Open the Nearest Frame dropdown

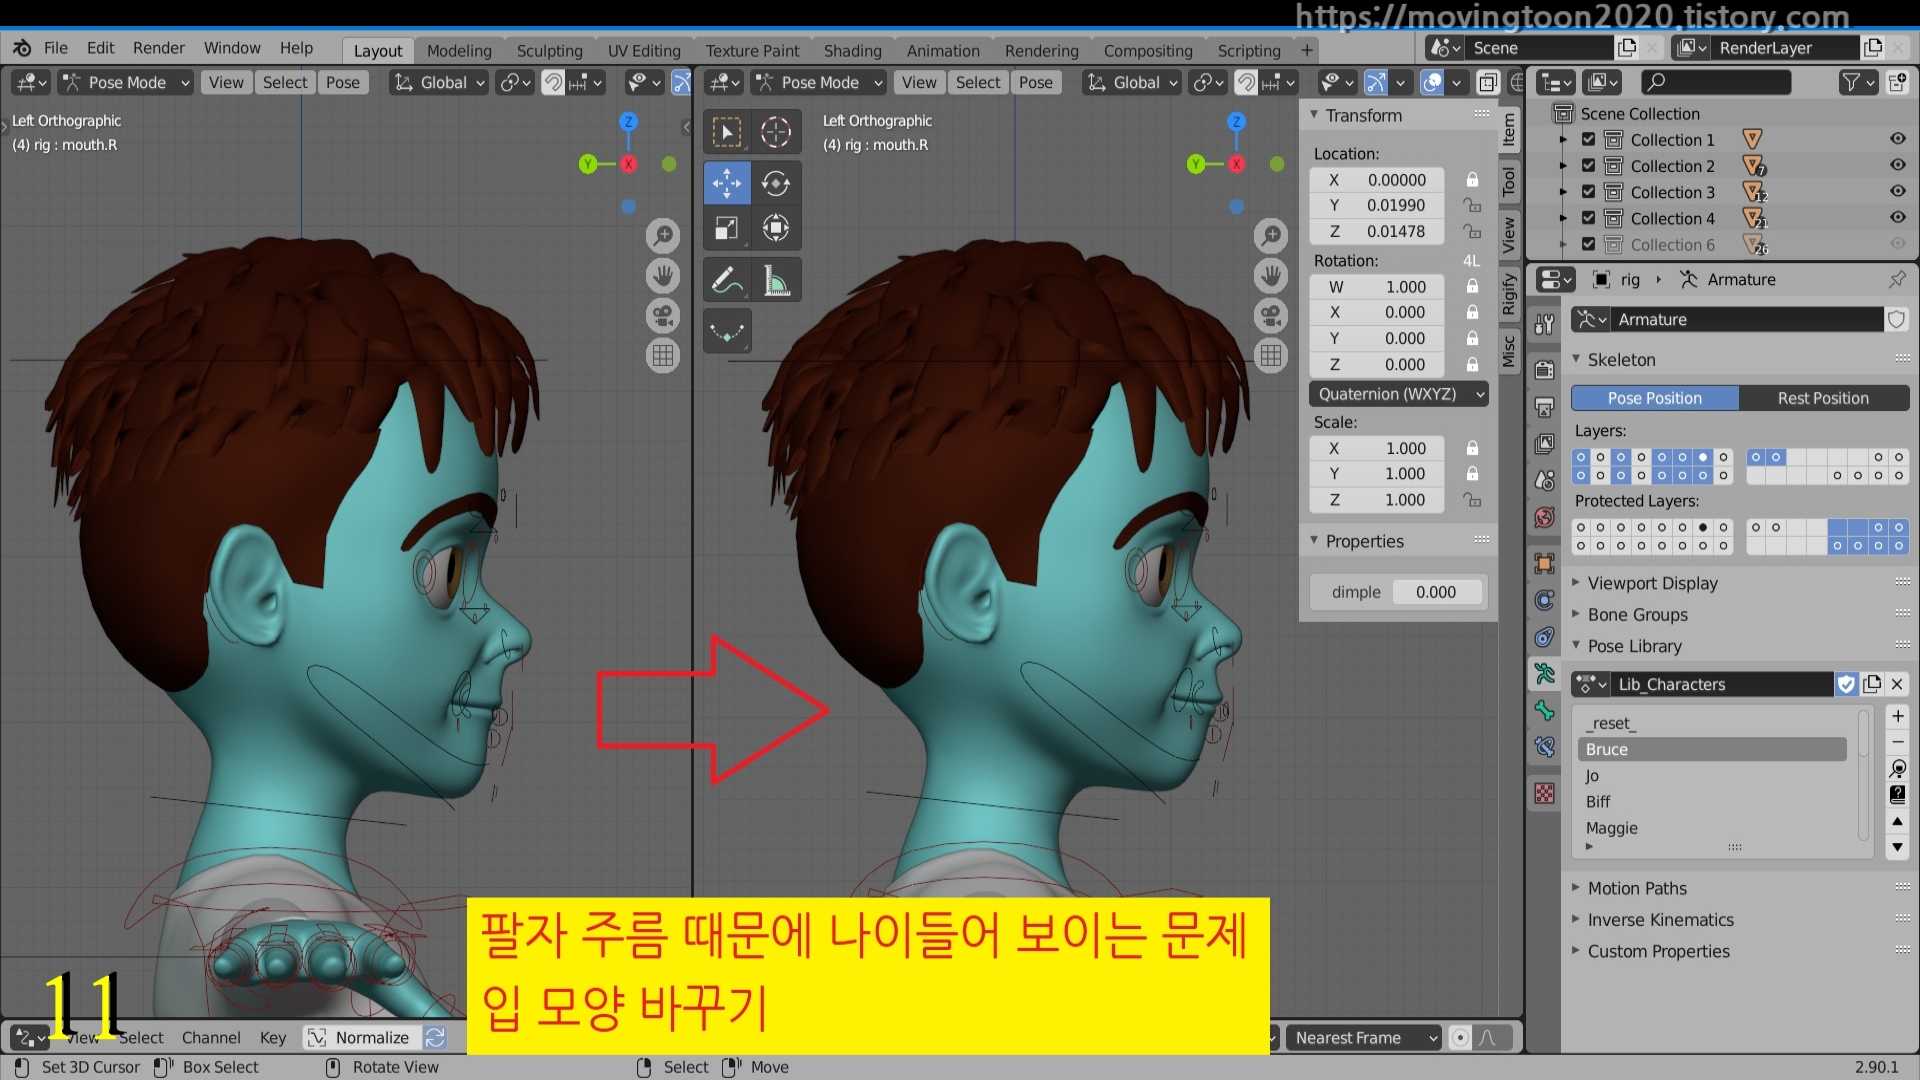tap(1364, 1038)
